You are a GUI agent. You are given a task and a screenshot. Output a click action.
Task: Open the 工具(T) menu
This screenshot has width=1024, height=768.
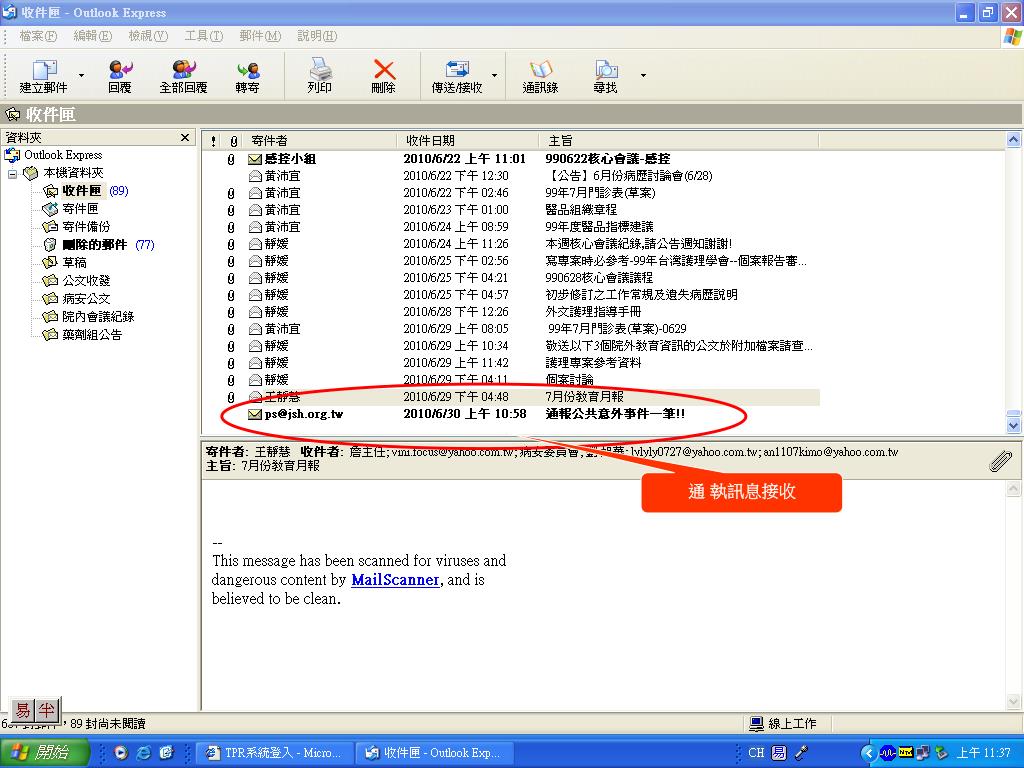[204, 36]
